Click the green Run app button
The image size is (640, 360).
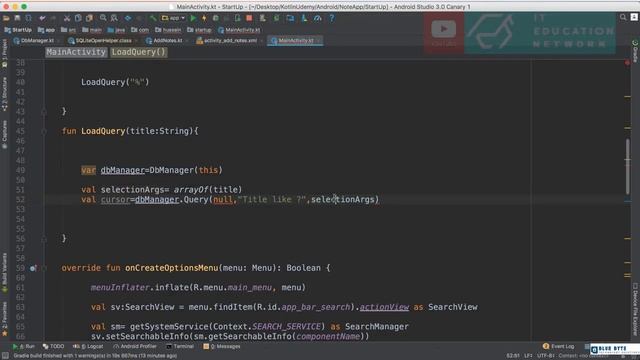tap(193, 18)
